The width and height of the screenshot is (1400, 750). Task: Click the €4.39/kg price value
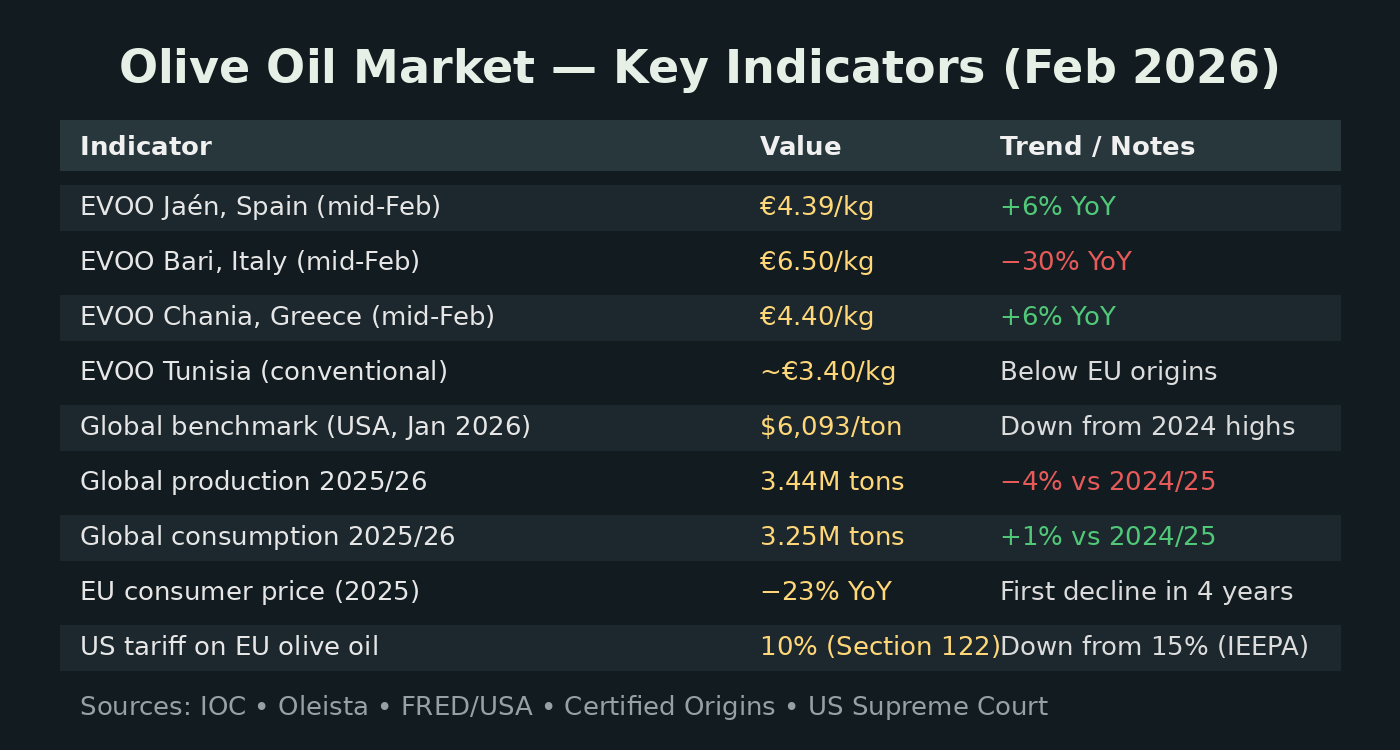(x=816, y=207)
